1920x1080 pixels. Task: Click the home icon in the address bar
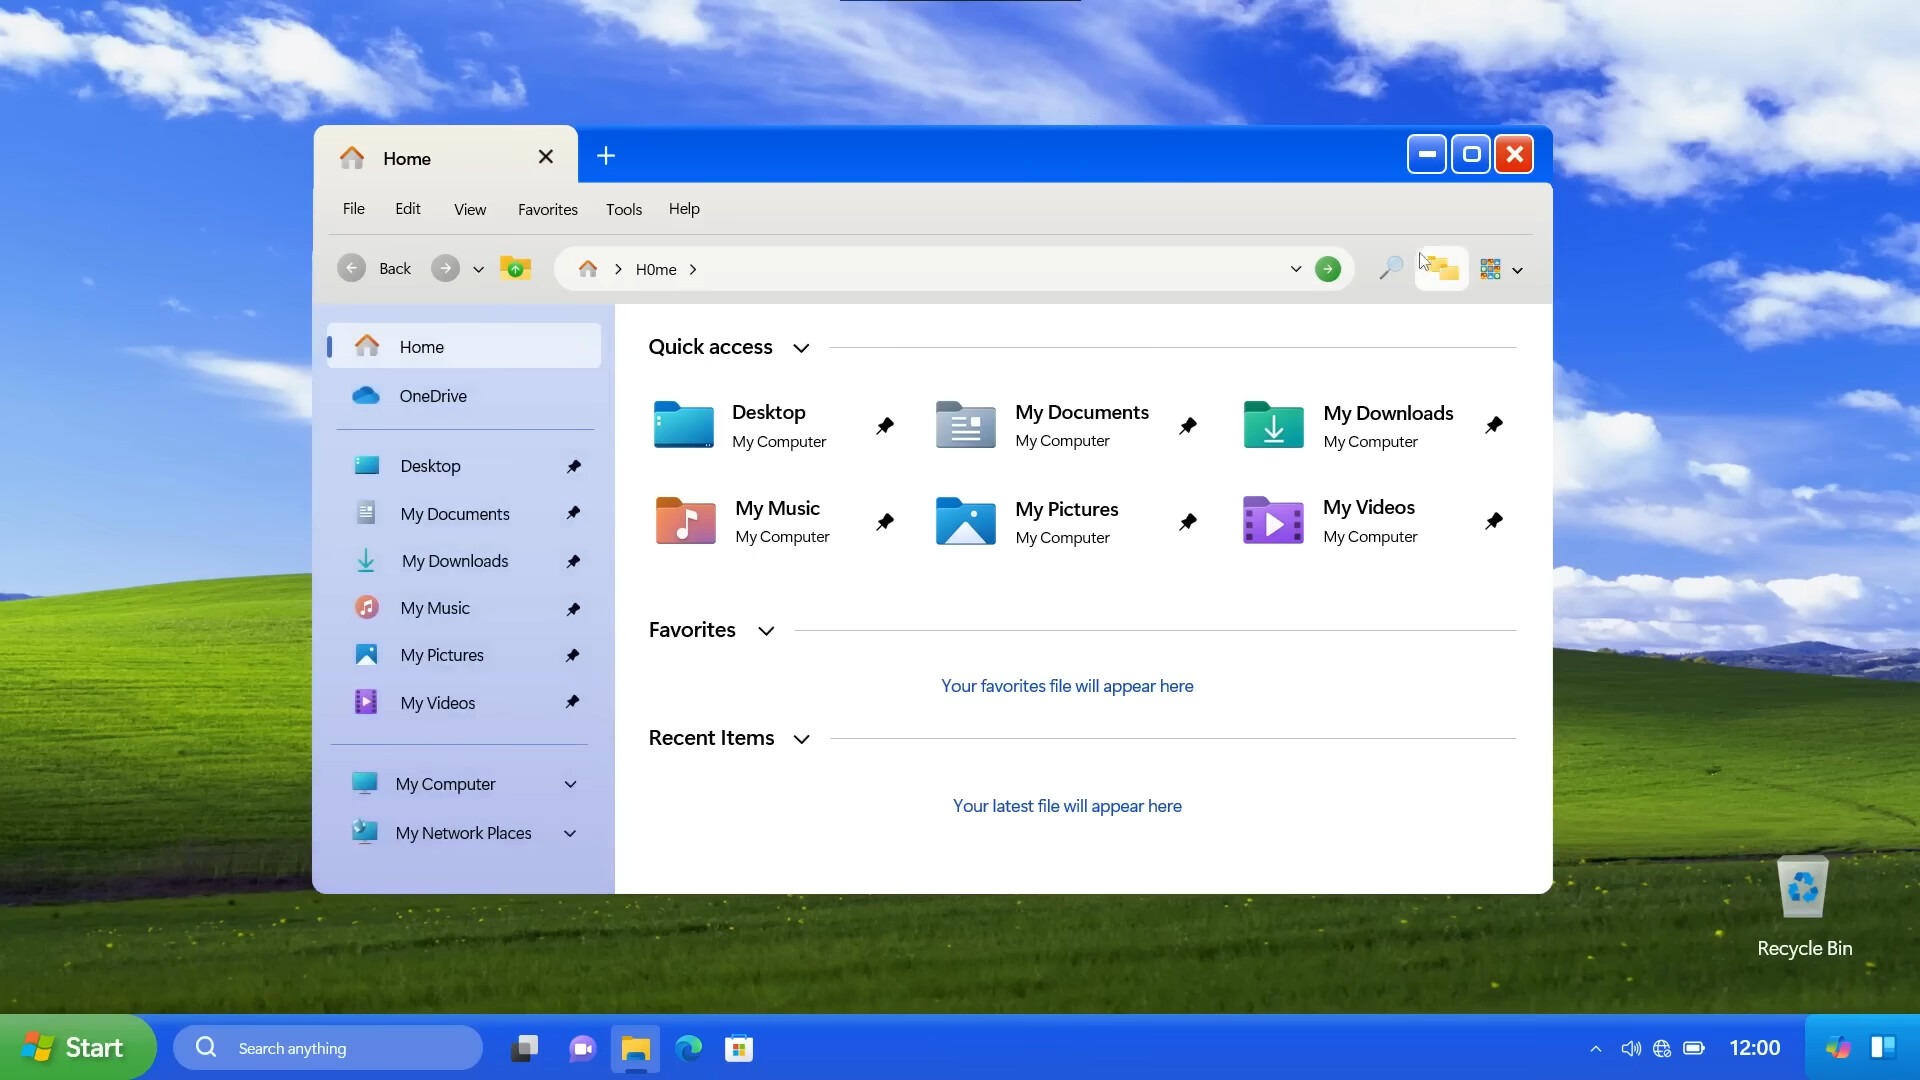pyautogui.click(x=587, y=269)
